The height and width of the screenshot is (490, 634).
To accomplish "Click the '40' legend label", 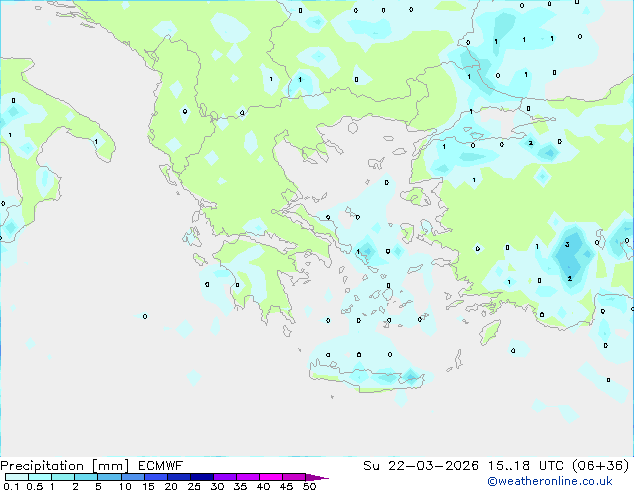I will coord(263,486).
